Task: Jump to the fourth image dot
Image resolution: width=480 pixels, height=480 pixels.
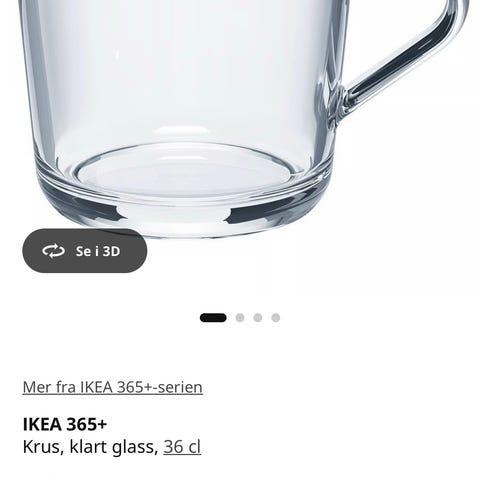Action: [x=276, y=318]
